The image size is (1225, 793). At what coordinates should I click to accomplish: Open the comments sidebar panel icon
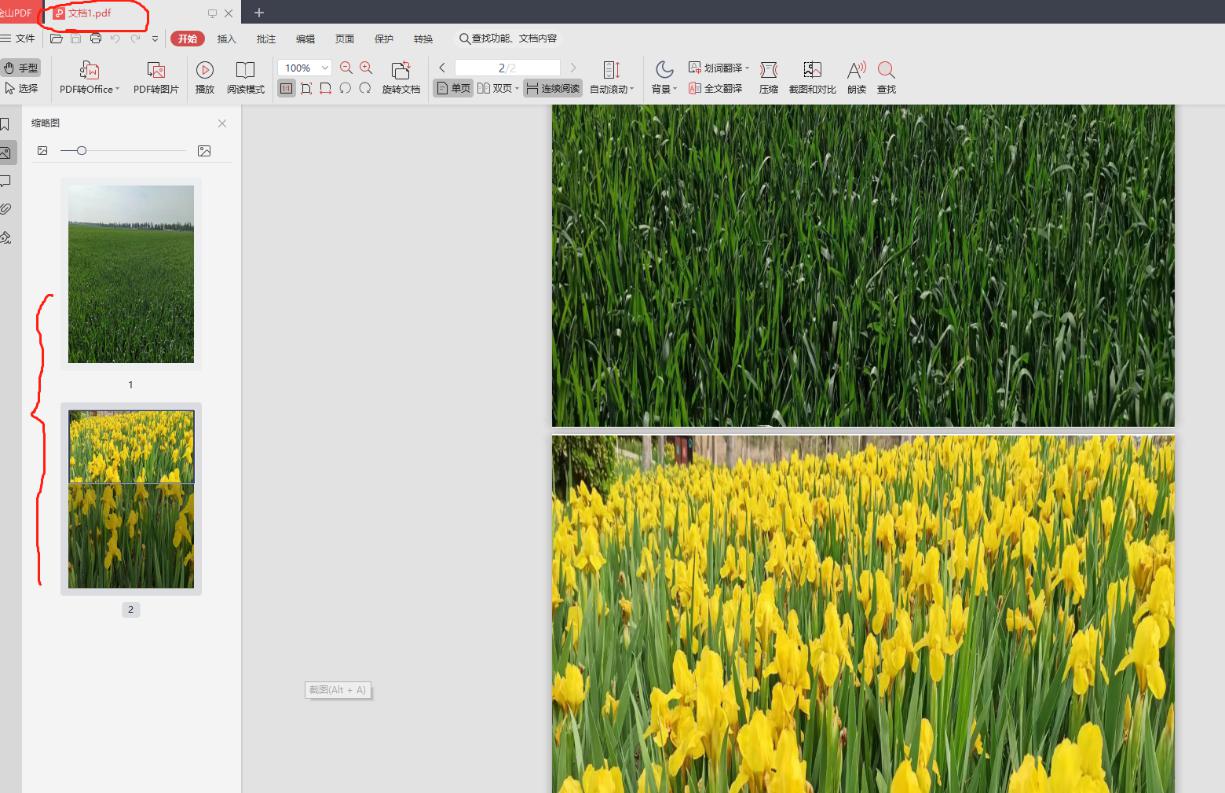[x=5, y=181]
